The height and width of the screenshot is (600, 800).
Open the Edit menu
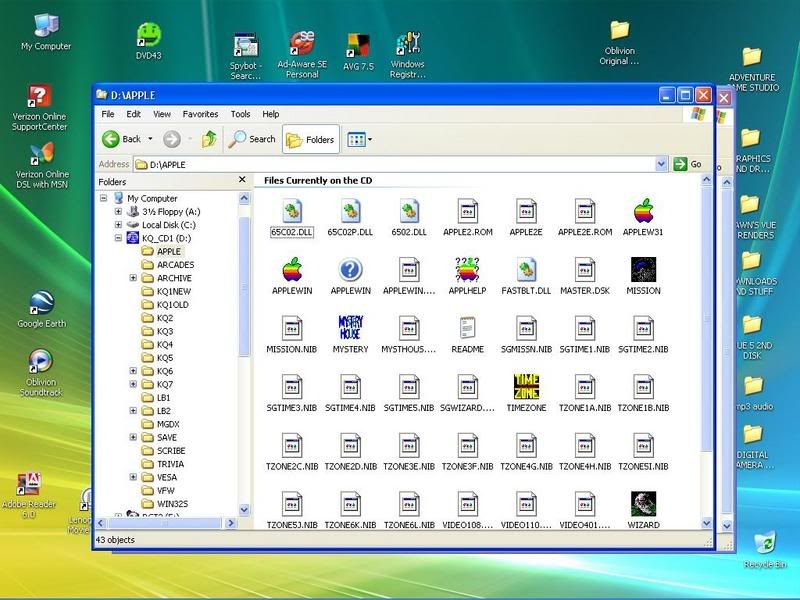coord(134,114)
